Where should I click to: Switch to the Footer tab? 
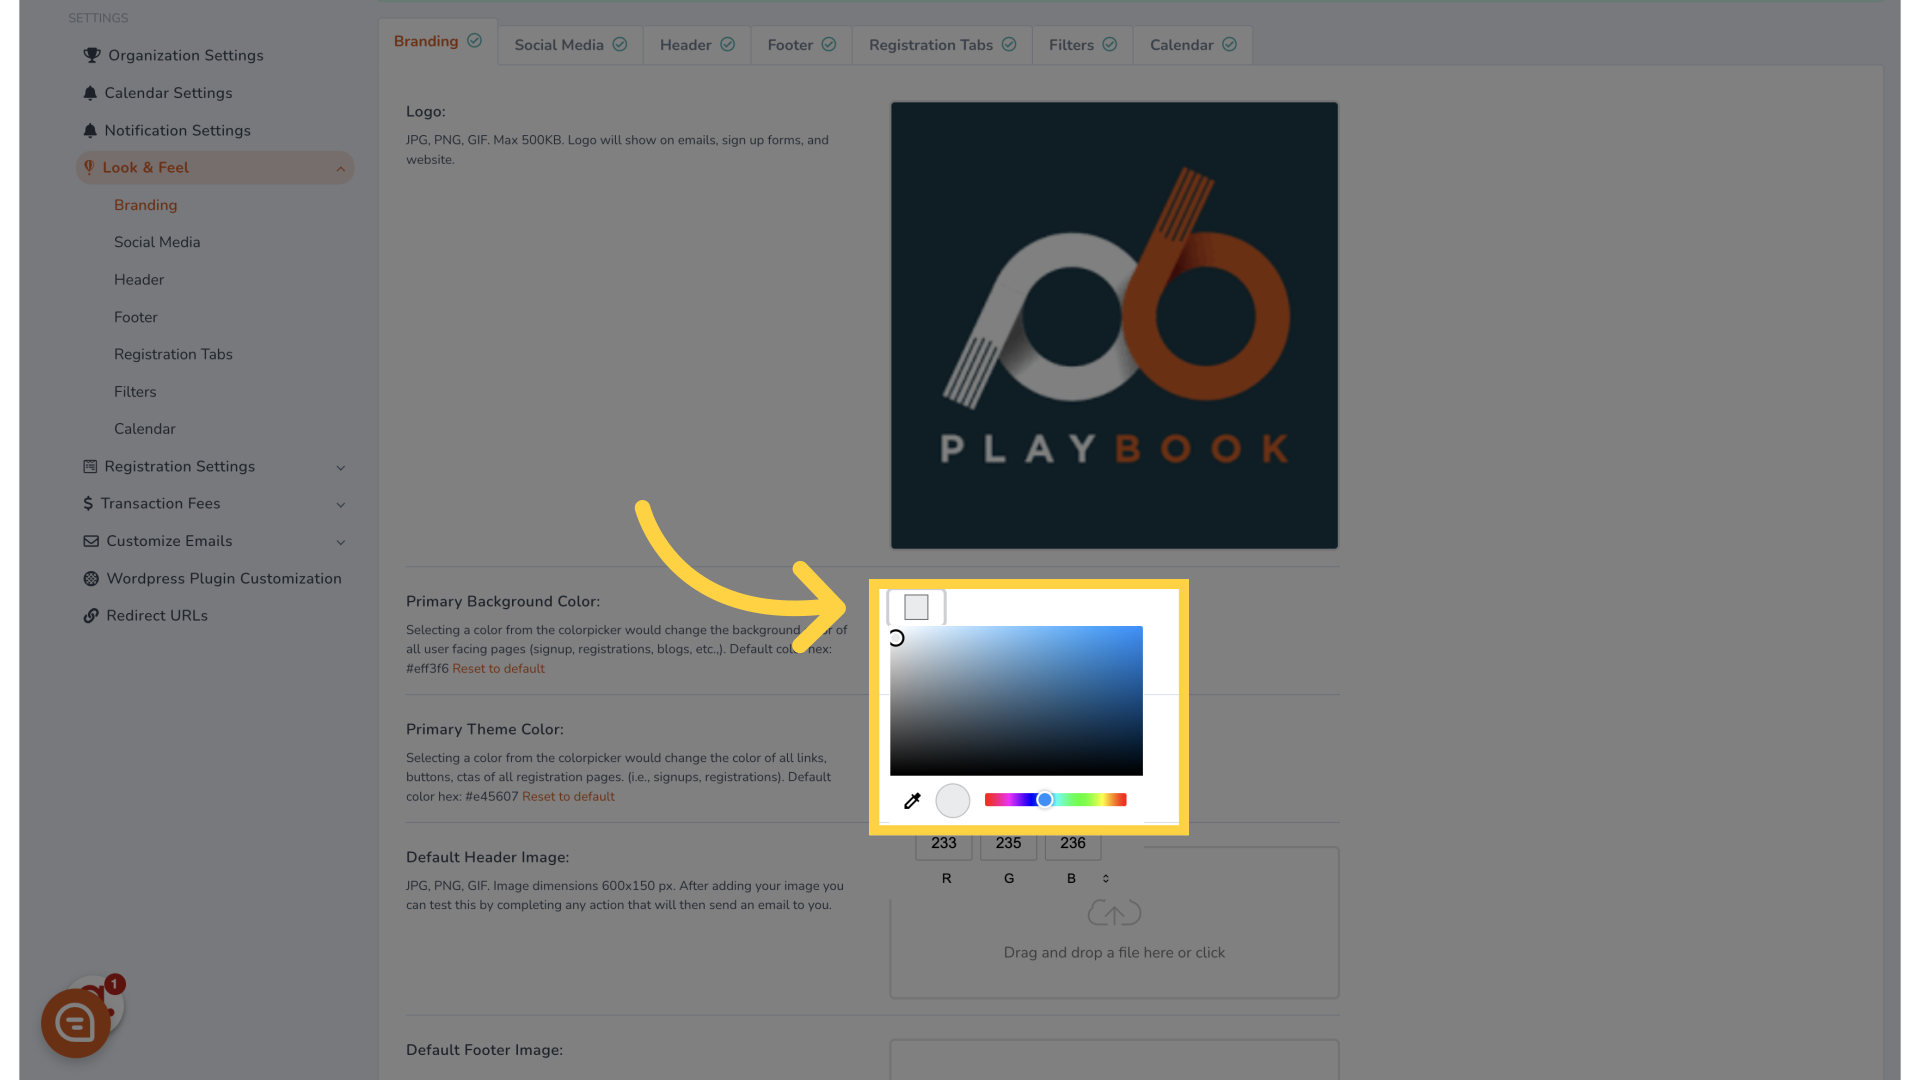pyautogui.click(x=801, y=45)
